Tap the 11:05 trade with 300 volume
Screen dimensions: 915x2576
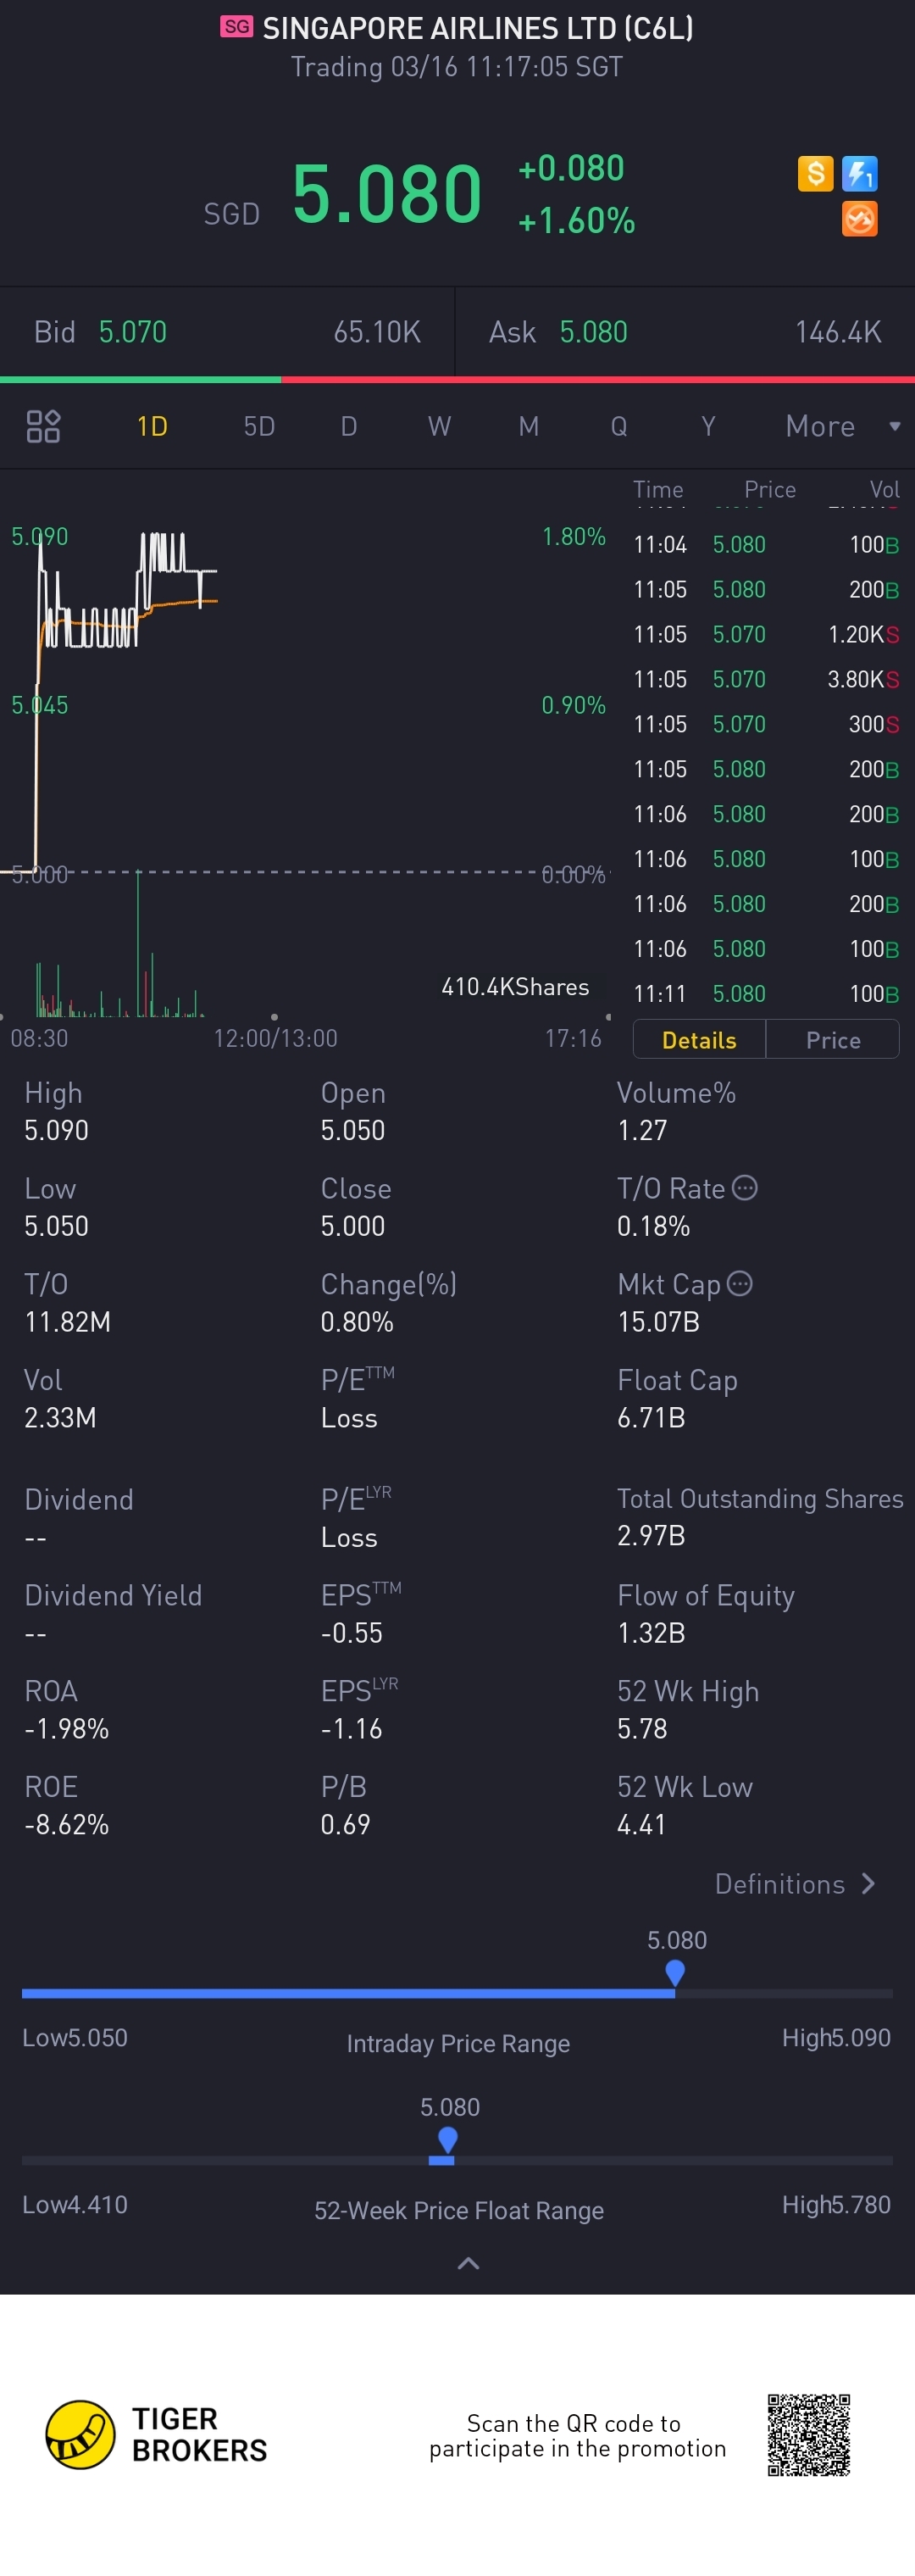[x=766, y=724]
